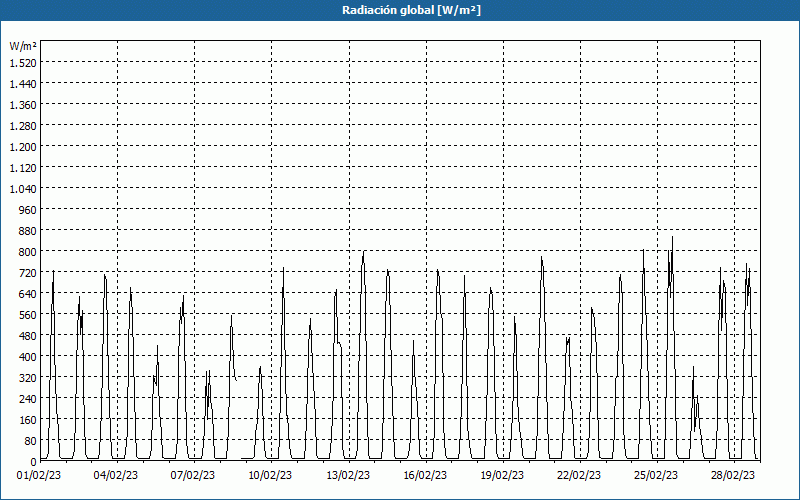The width and height of the screenshot is (800, 500).
Task: Click the 320 y-axis label
Action: coord(28,378)
